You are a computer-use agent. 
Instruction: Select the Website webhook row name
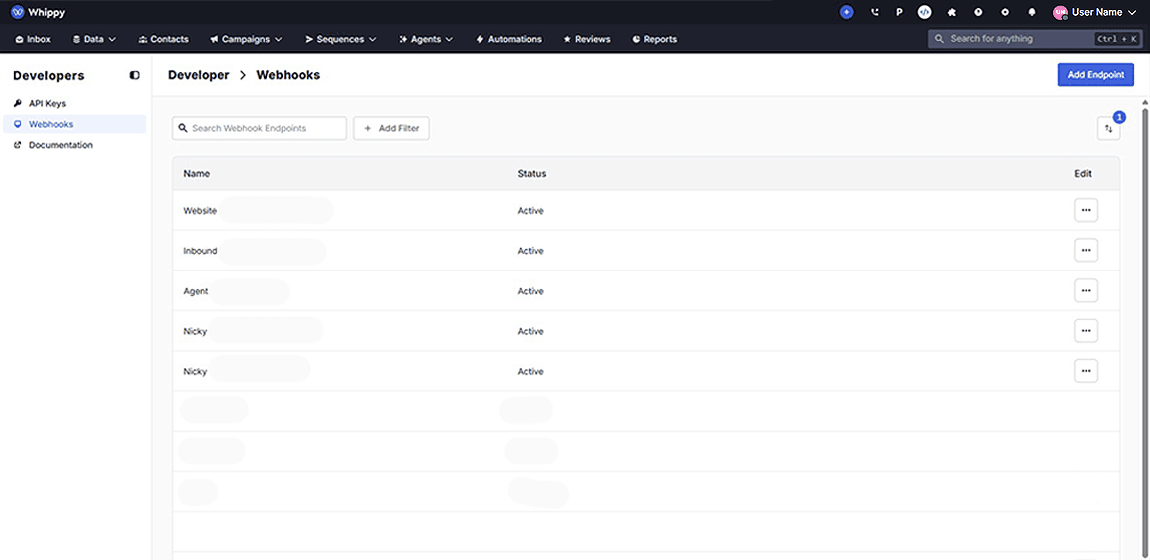(x=200, y=211)
